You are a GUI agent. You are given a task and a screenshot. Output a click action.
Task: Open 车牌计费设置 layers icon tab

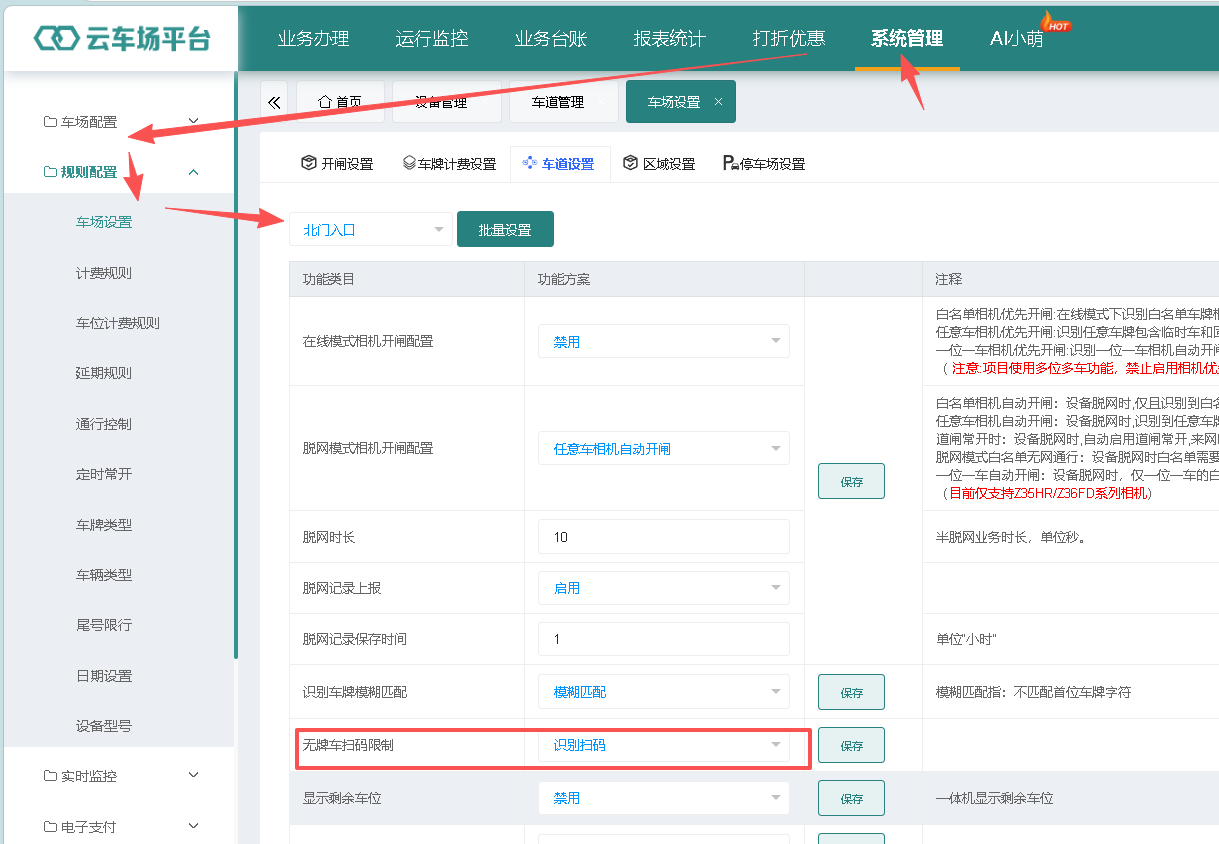tap(409, 163)
